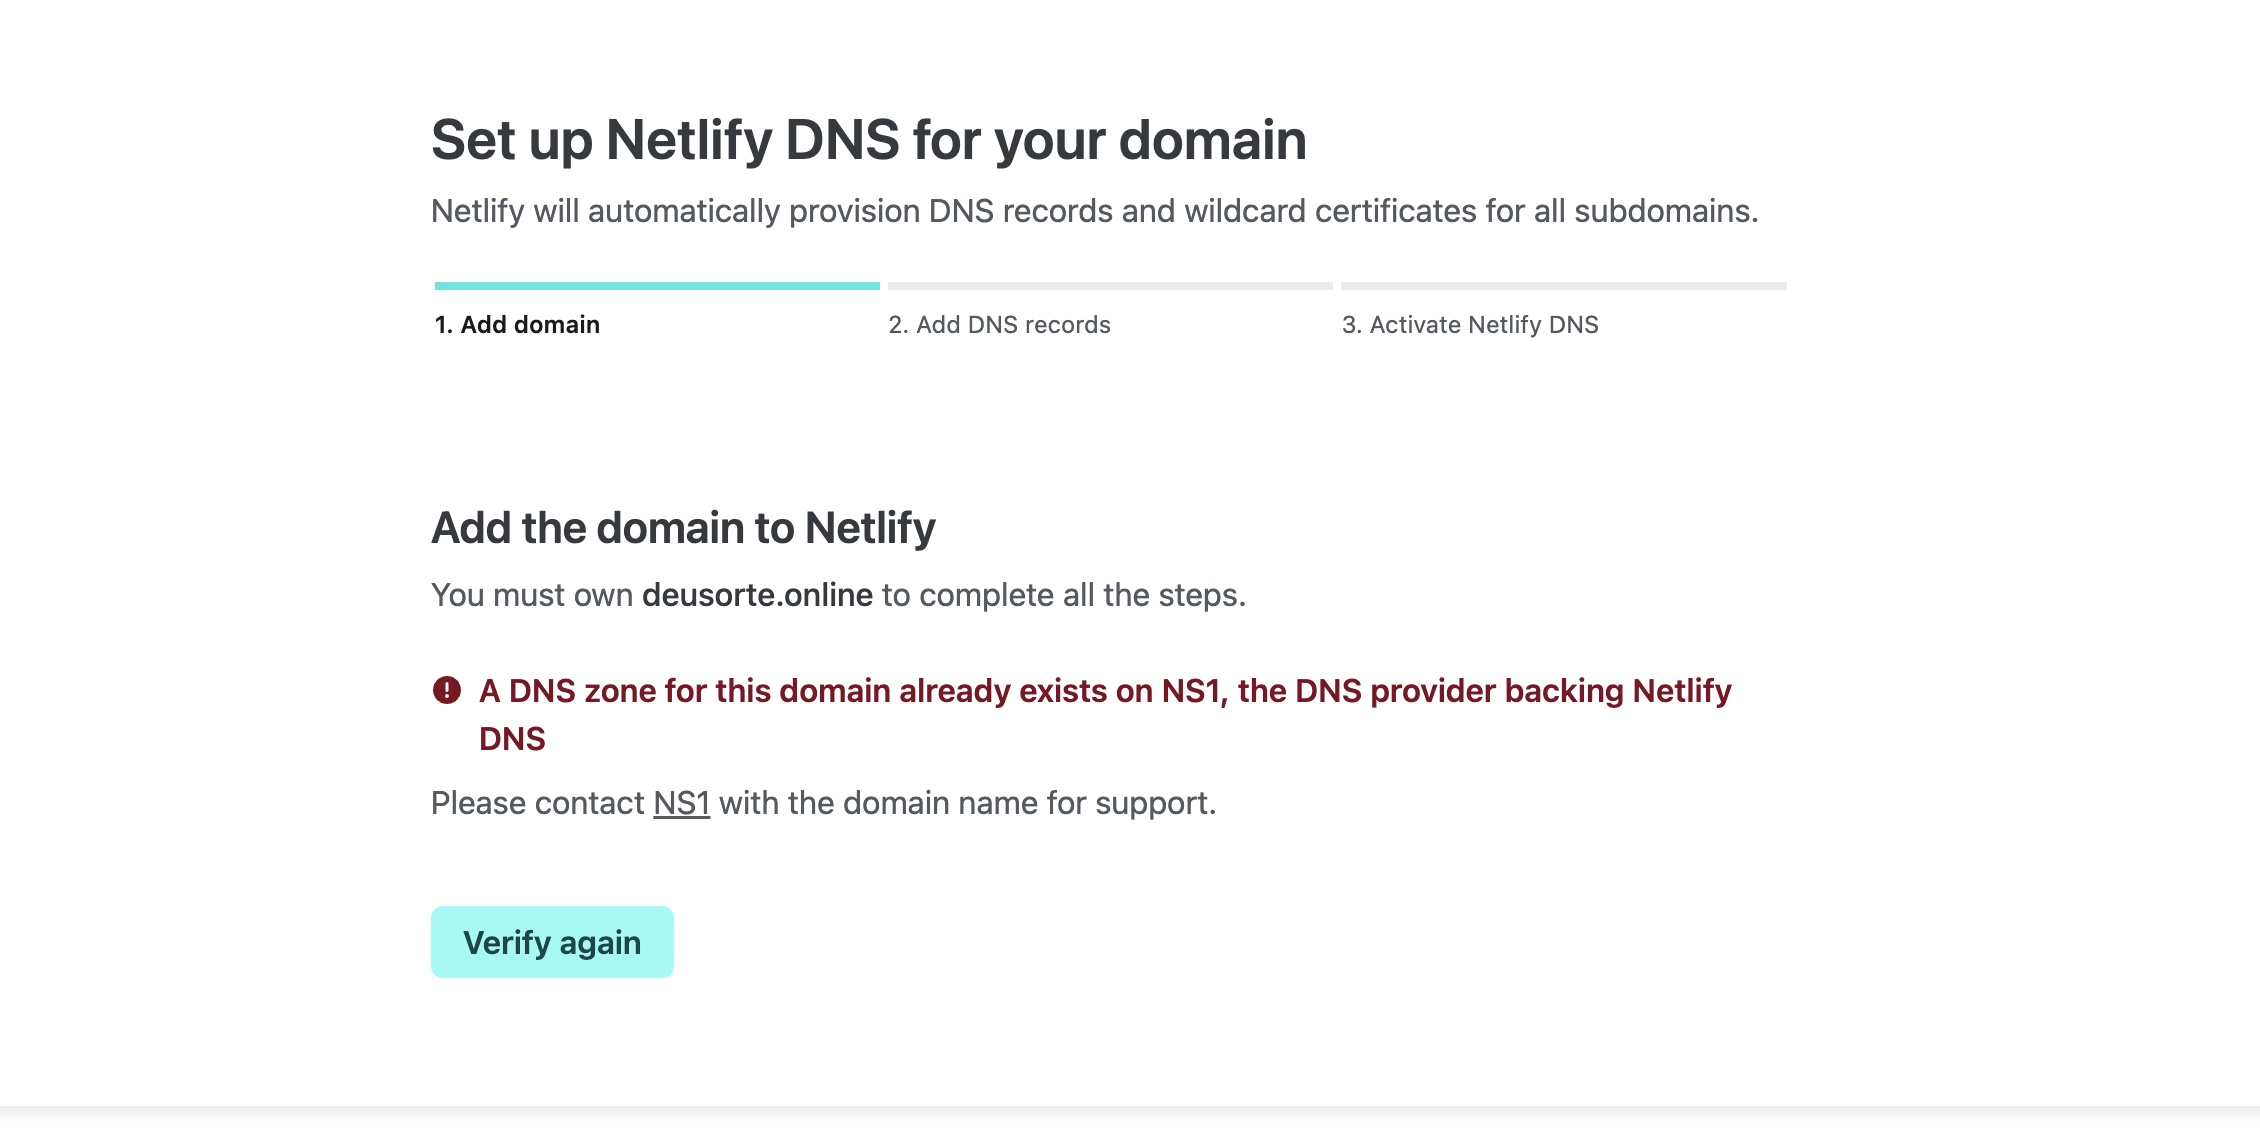
Task: Click the Verify again button
Action: (552, 942)
